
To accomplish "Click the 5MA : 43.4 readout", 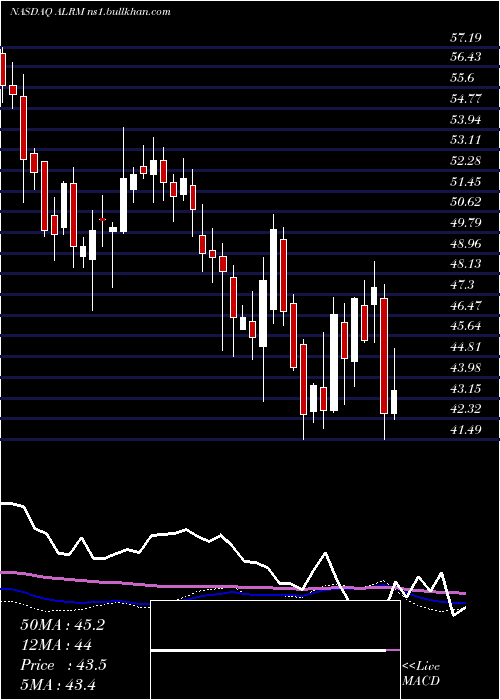I will [58, 684].
